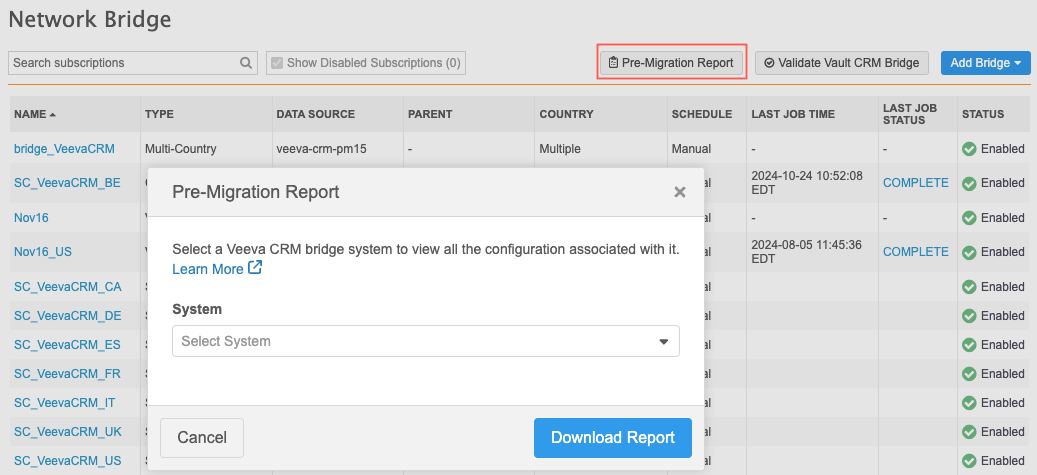Screen dimensions: 1037x475
Task: Toggle Show Disabled Subscriptions checkbox
Action: tap(277, 63)
